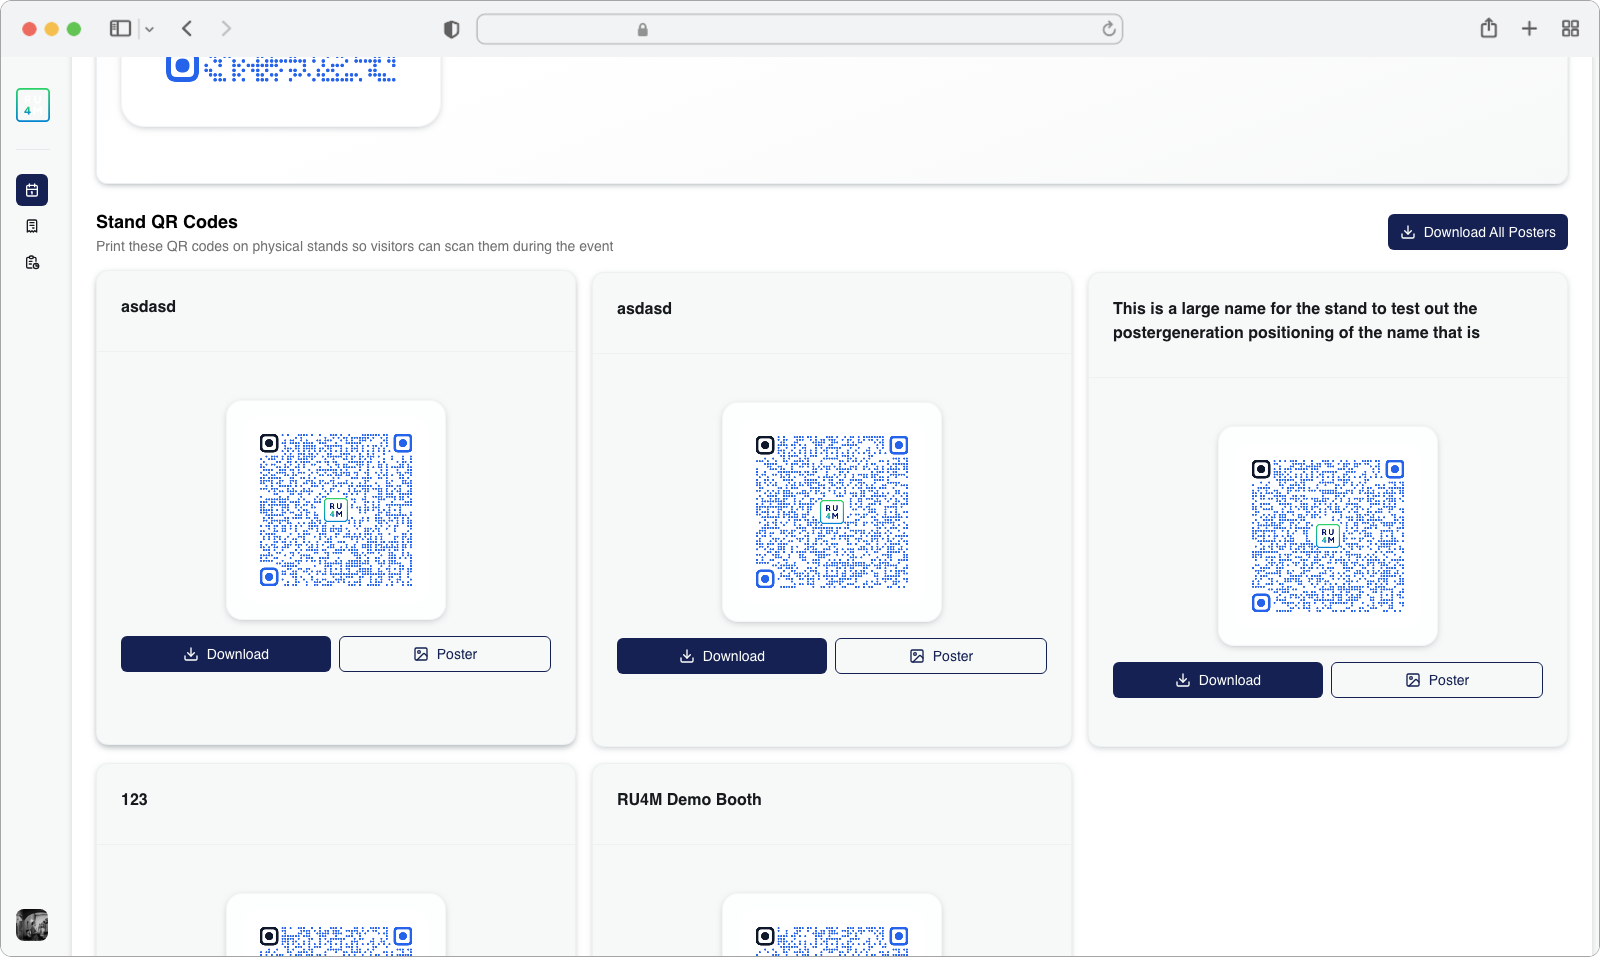
Task: Open the Share icon in Safari toolbar
Action: click(x=1488, y=29)
